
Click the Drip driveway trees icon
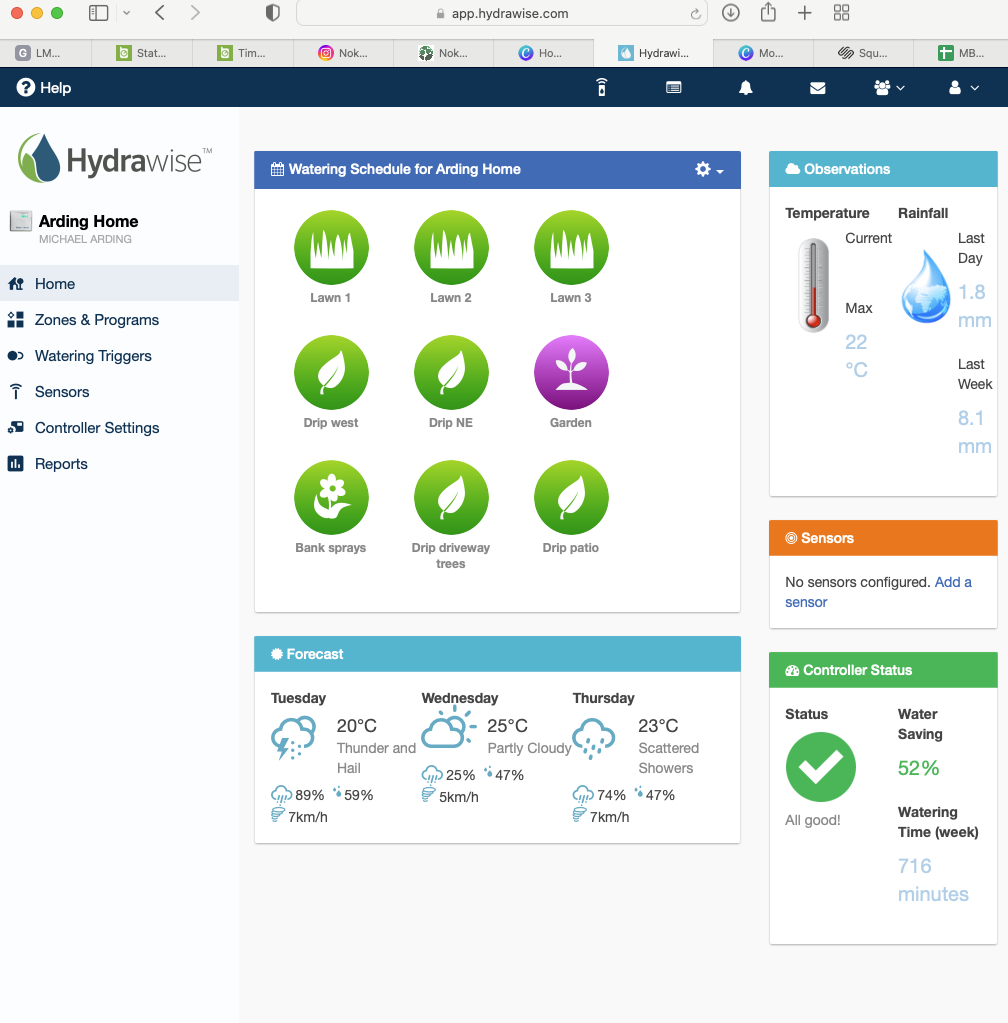(451, 498)
